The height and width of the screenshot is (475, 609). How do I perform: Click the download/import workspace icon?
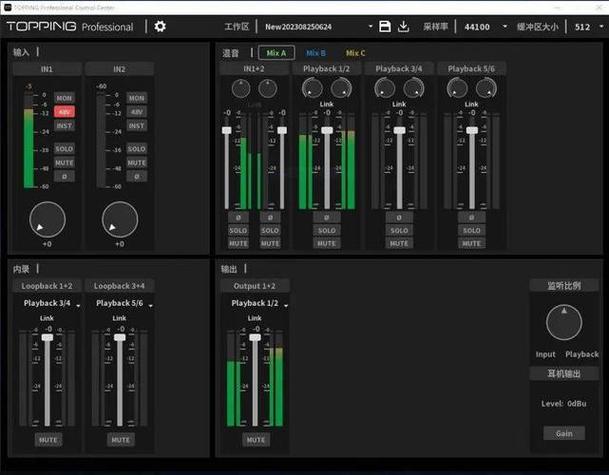click(x=404, y=27)
